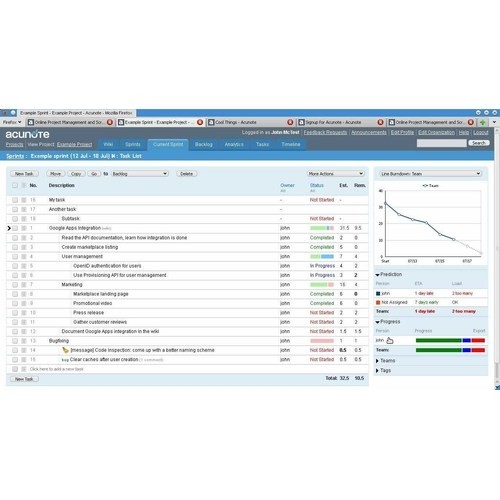The height and width of the screenshot is (500, 500).
Task: Open the Firefox menu dropdown
Action: pyautogui.click(x=12, y=122)
